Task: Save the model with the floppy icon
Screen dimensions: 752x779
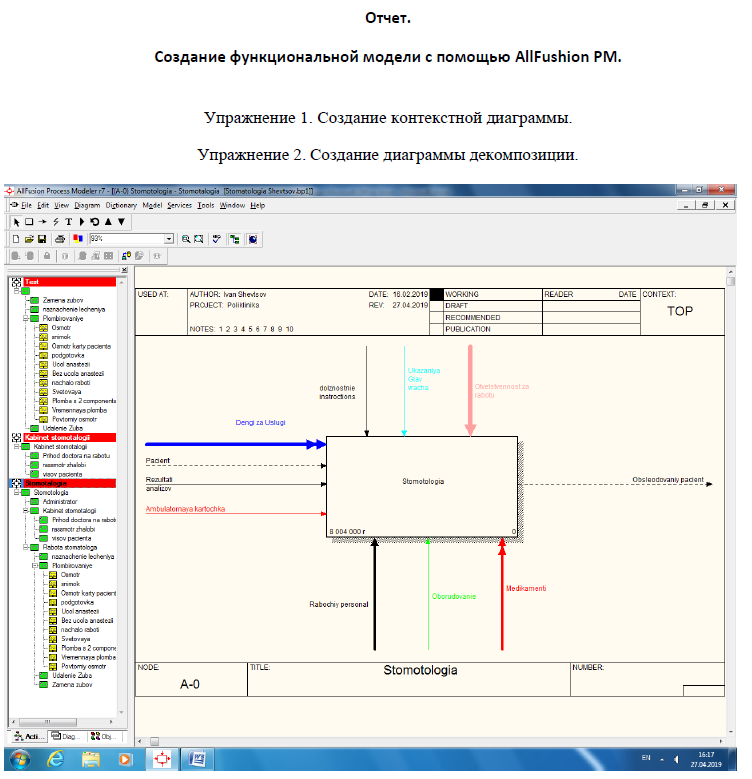Action: (42, 239)
